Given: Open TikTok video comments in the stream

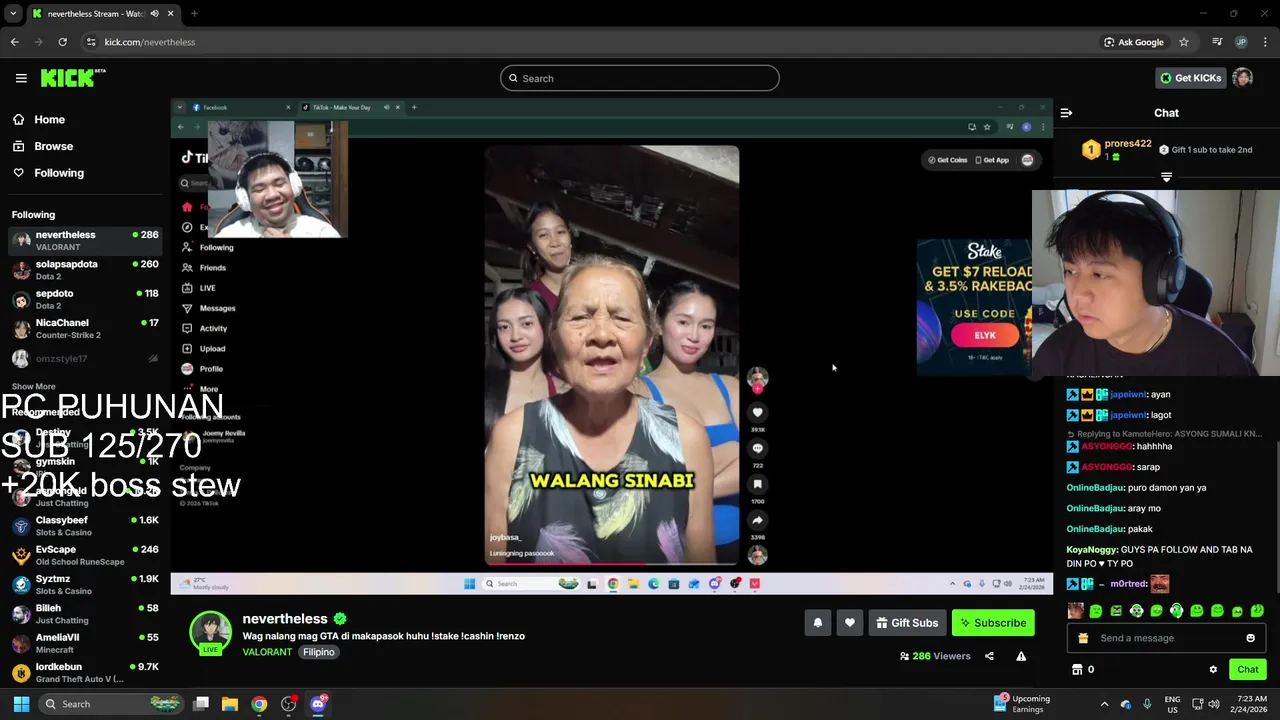Looking at the screenshot, I should [757, 449].
